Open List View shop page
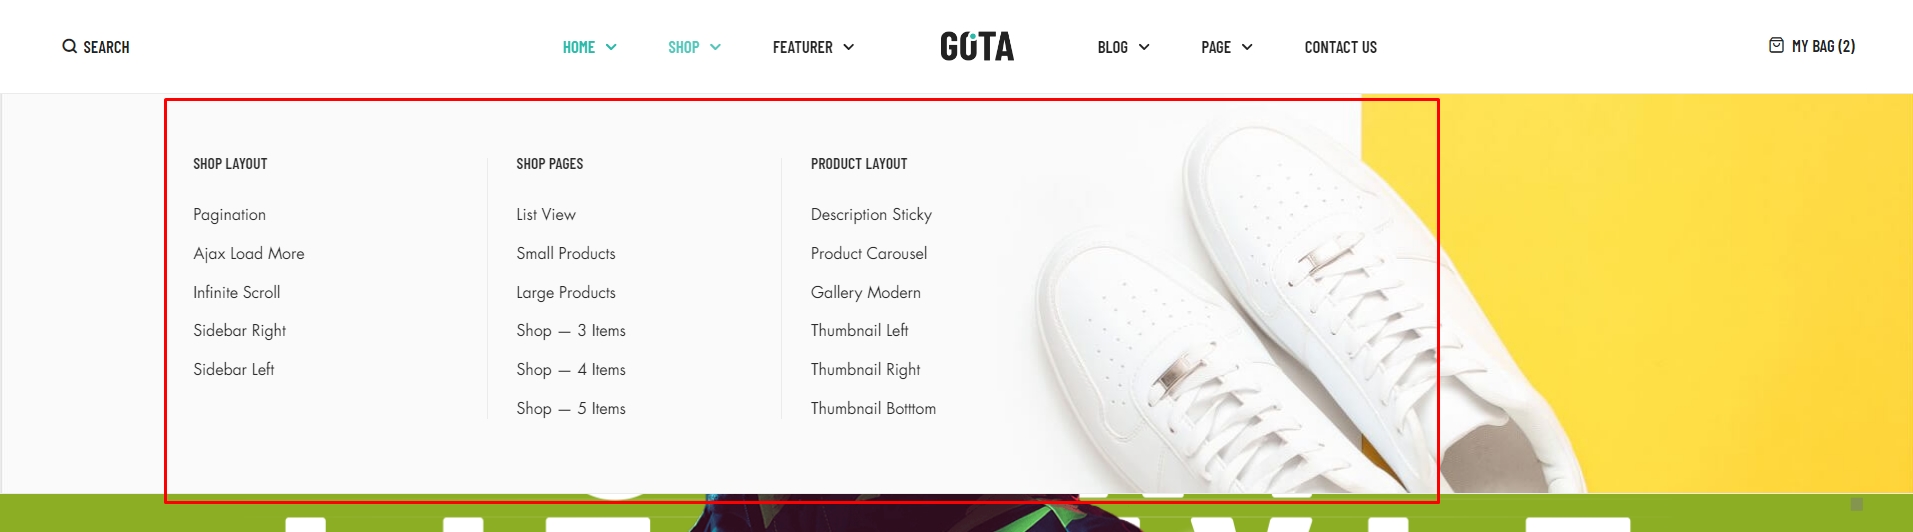The height and width of the screenshot is (532, 1913). click(546, 214)
